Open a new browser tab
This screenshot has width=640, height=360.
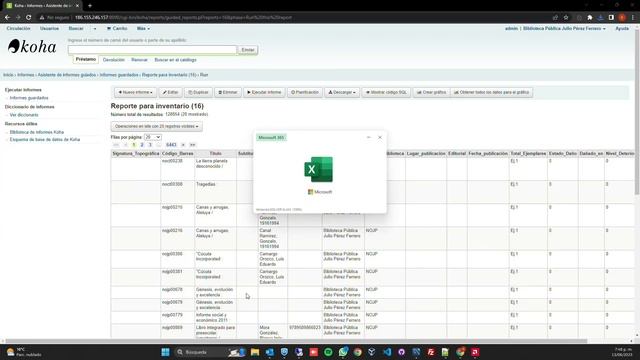[x=90, y=6]
